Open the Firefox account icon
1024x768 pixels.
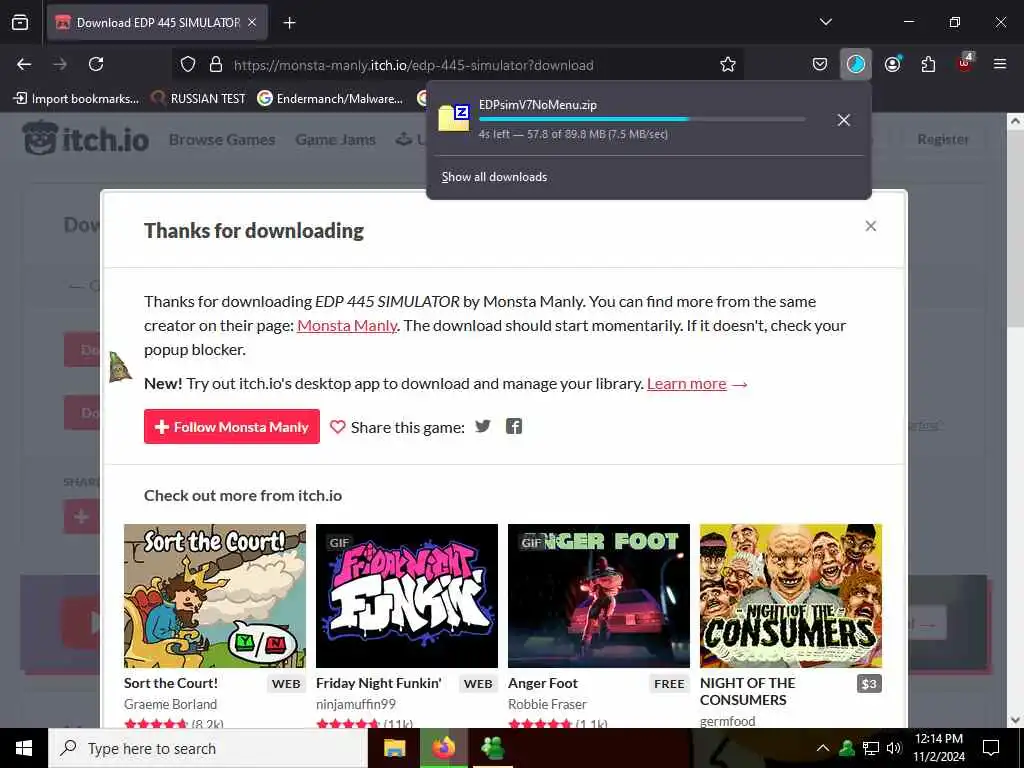893,64
